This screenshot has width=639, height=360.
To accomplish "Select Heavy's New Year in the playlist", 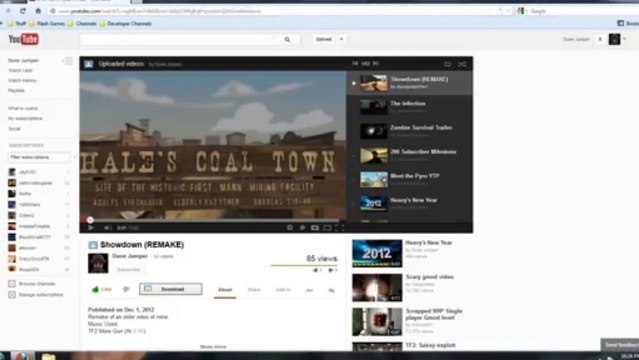I will coord(410,203).
